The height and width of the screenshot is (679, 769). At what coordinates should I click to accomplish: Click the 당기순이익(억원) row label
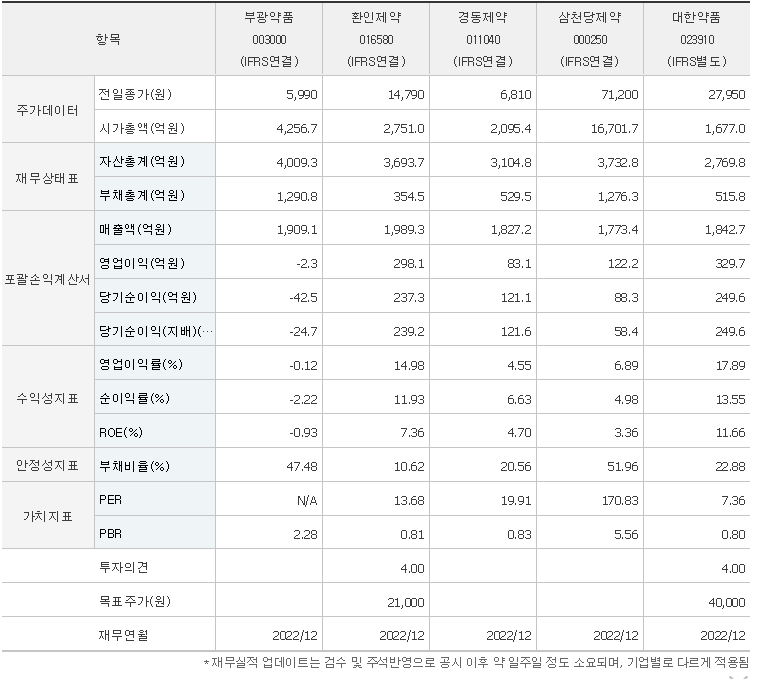pos(148,297)
